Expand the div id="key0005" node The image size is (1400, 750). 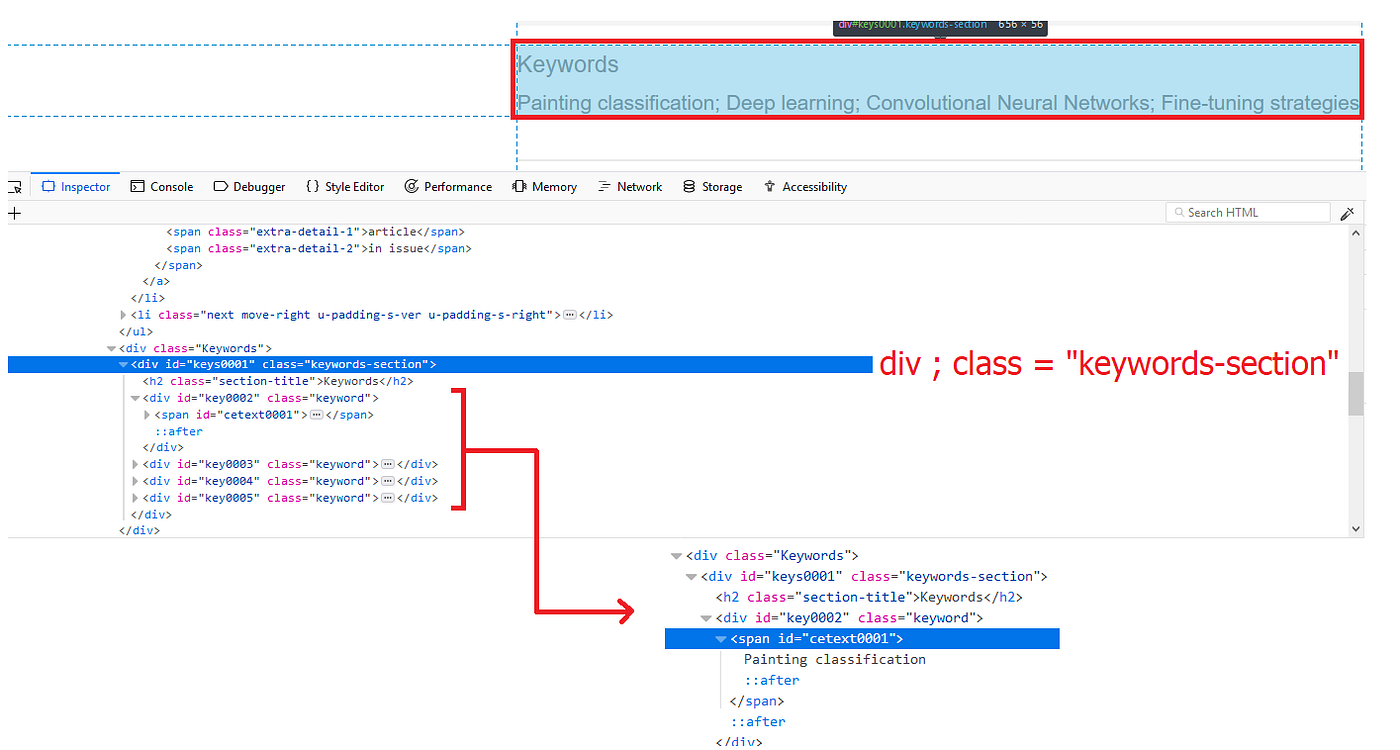tap(136, 498)
